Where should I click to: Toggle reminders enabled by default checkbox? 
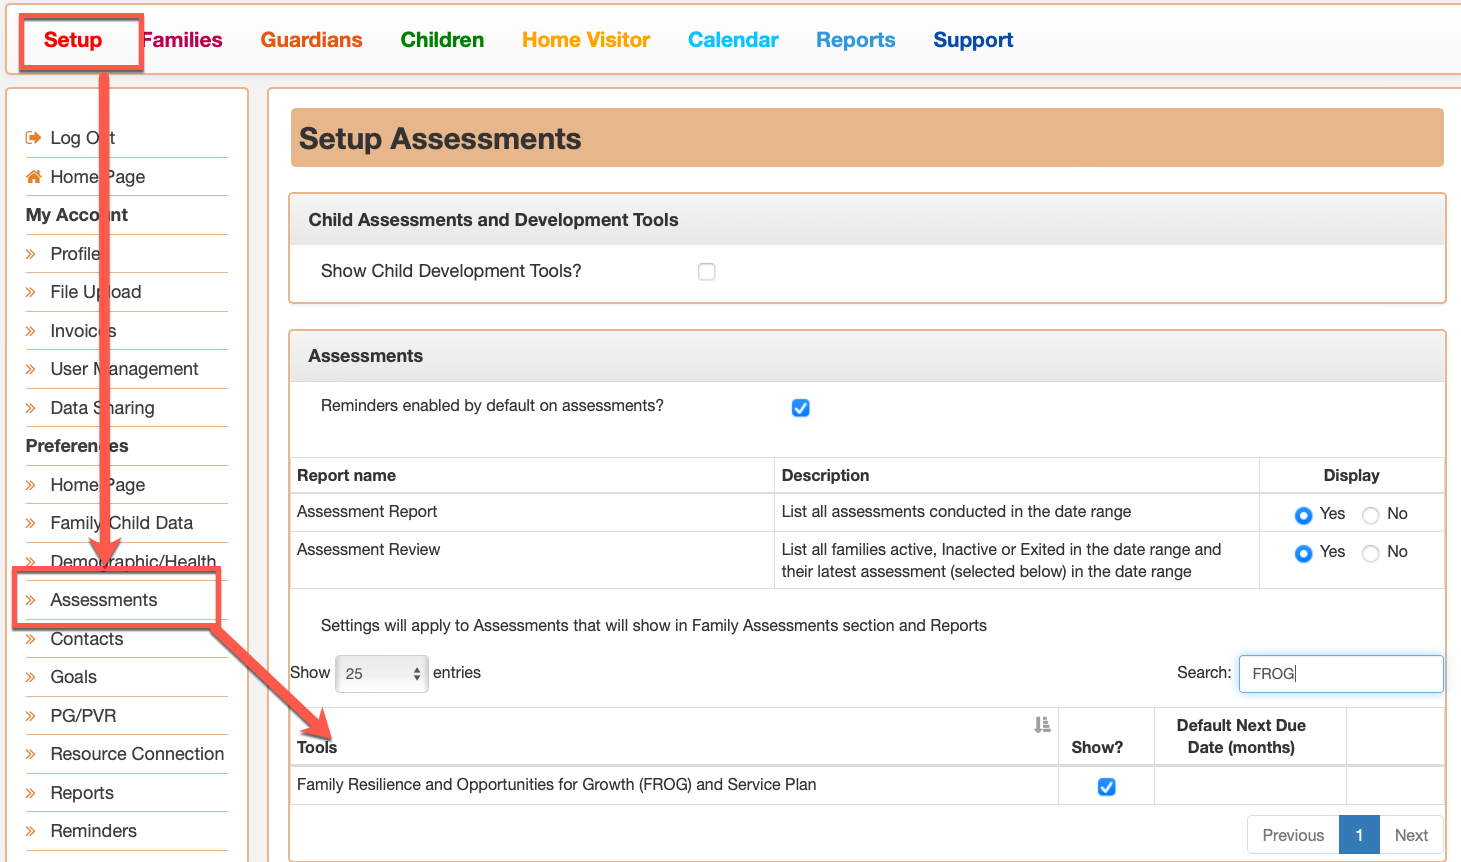click(x=801, y=408)
